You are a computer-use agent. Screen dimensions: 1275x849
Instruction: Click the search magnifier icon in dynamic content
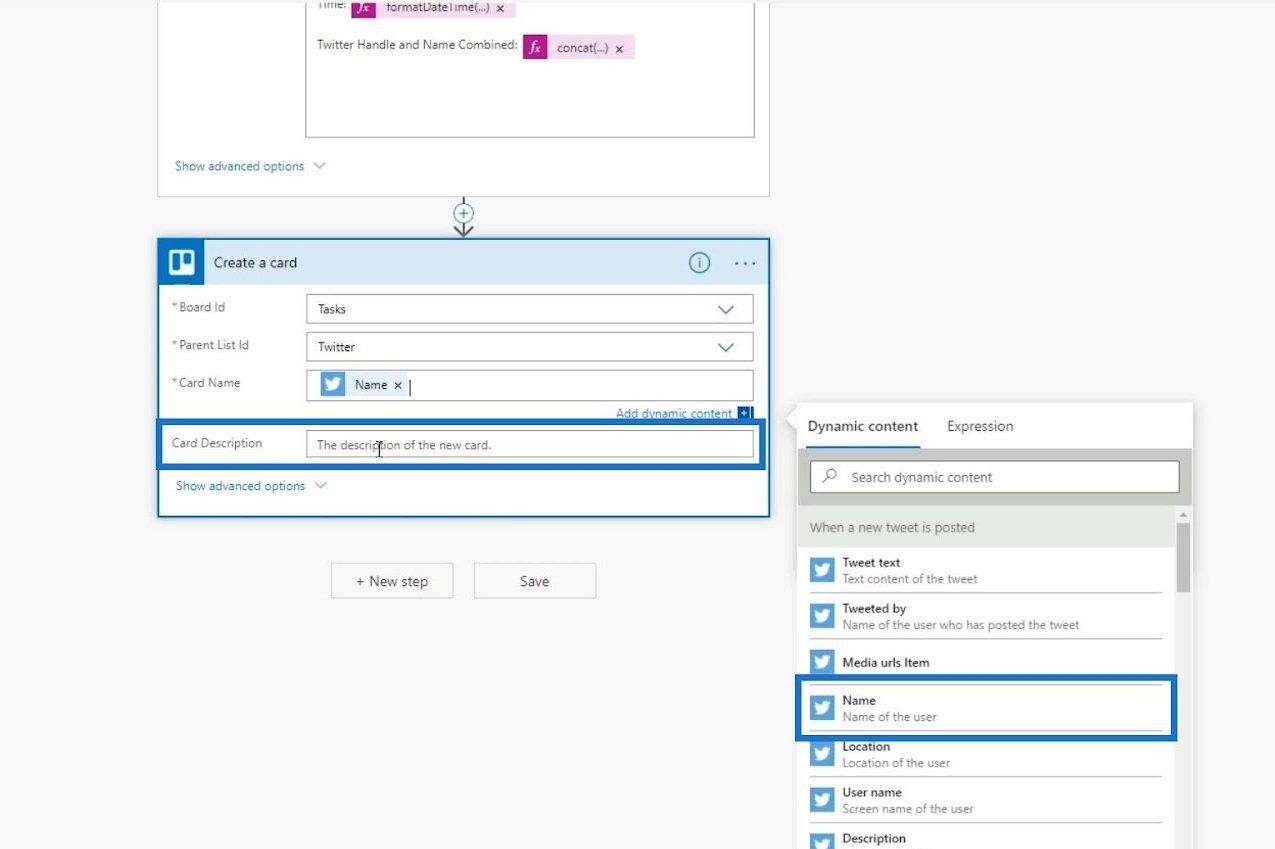click(x=830, y=477)
